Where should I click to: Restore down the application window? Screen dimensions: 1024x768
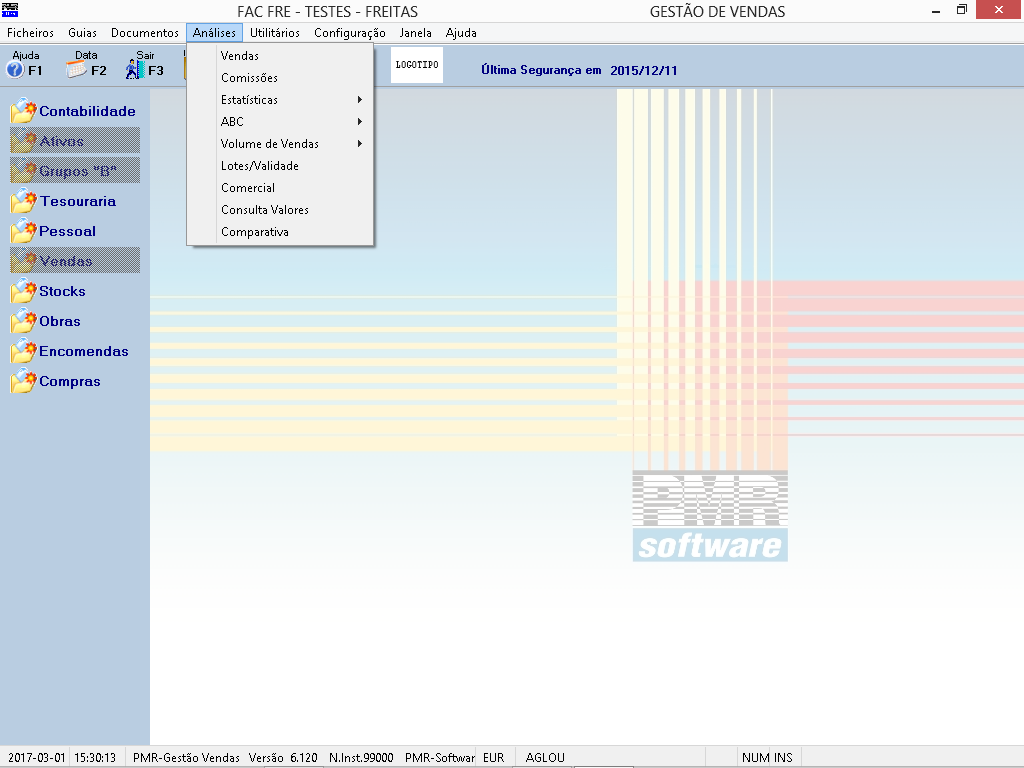tap(961, 10)
